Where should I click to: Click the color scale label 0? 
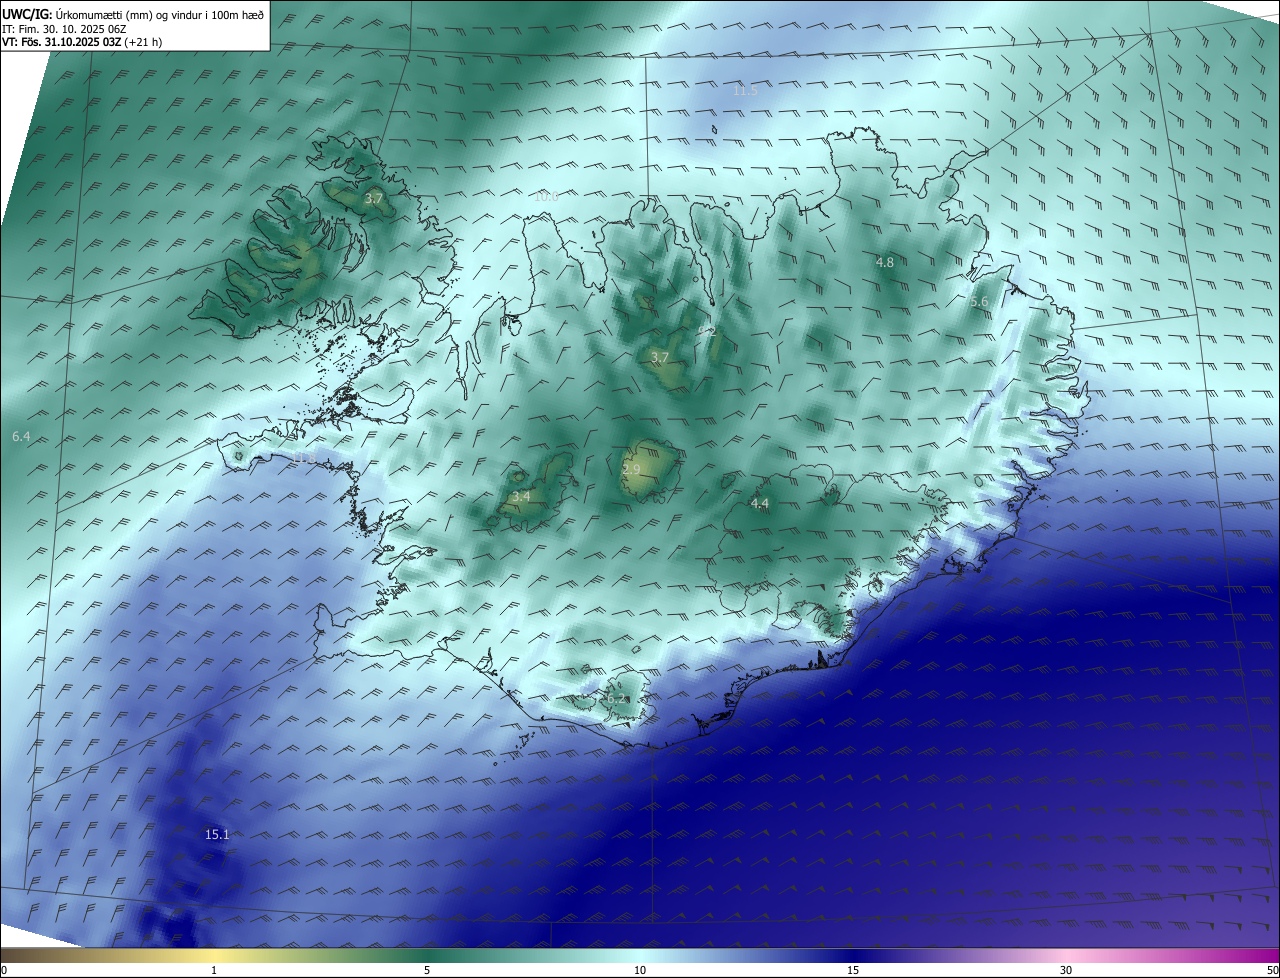click(x=4, y=970)
